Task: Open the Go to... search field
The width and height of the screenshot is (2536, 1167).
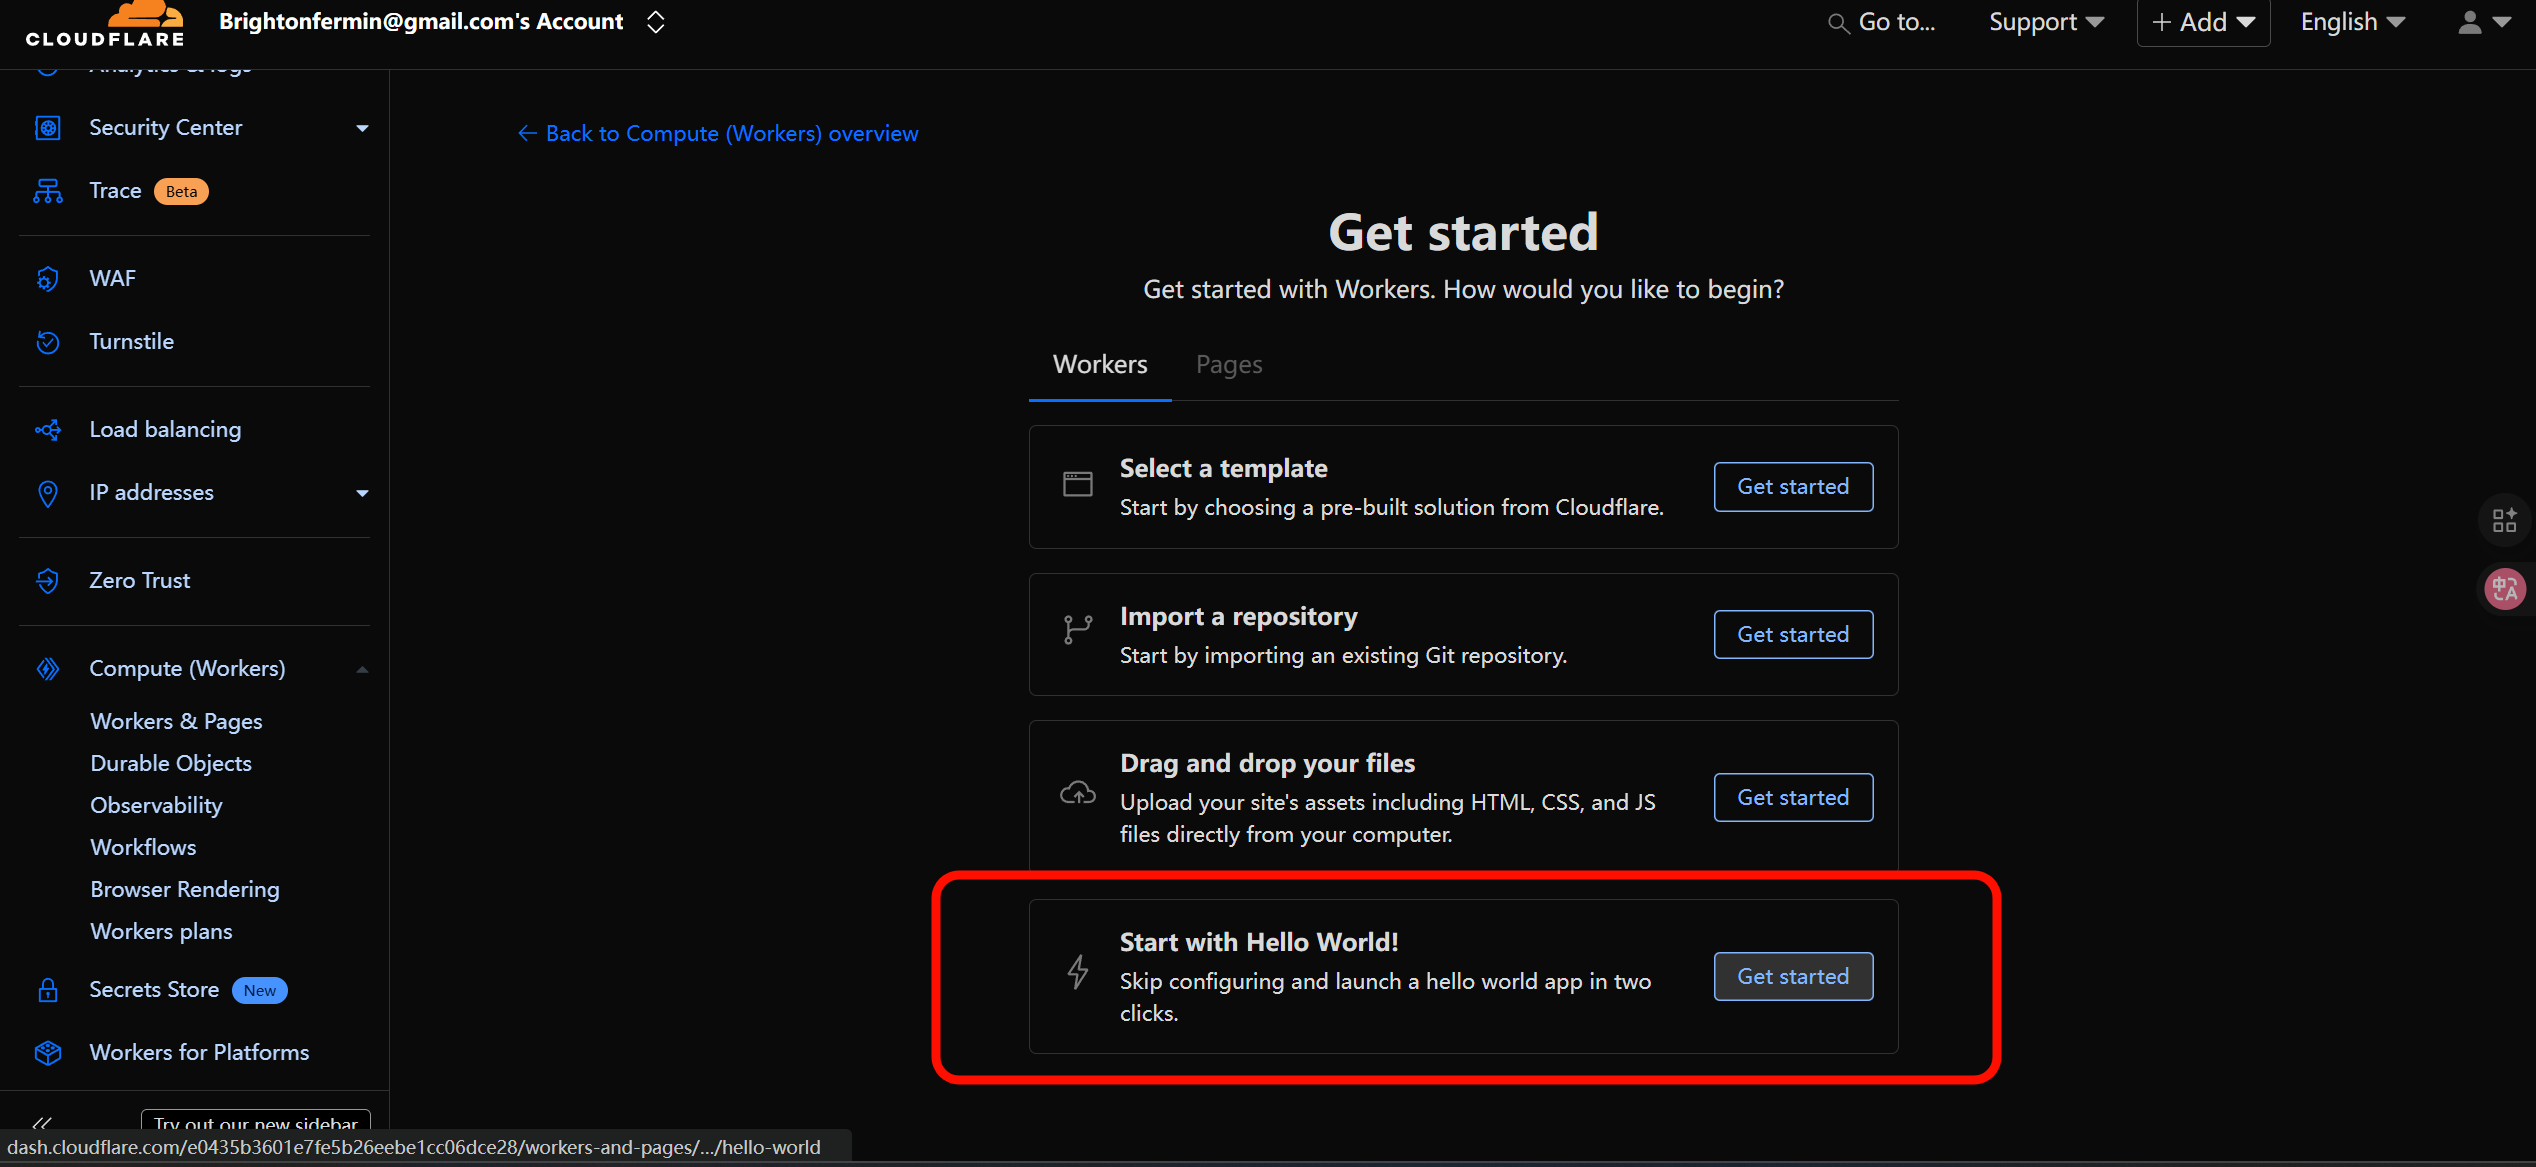Action: click(x=1882, y=22)
